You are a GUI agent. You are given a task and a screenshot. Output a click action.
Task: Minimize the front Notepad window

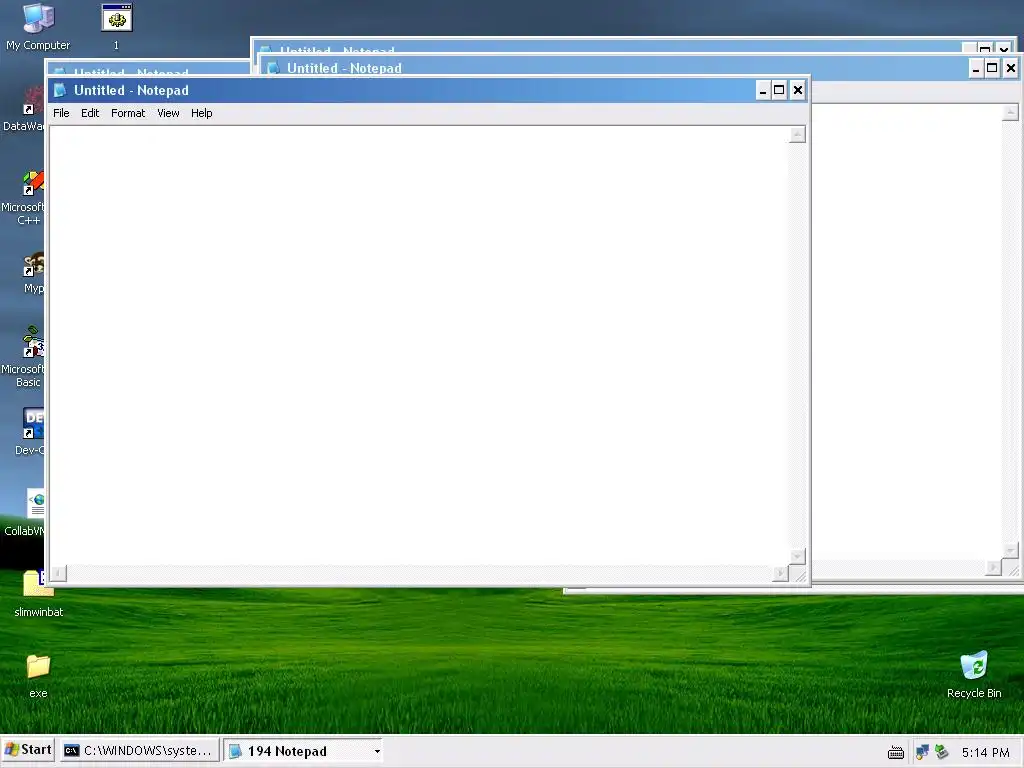point(763,90)
